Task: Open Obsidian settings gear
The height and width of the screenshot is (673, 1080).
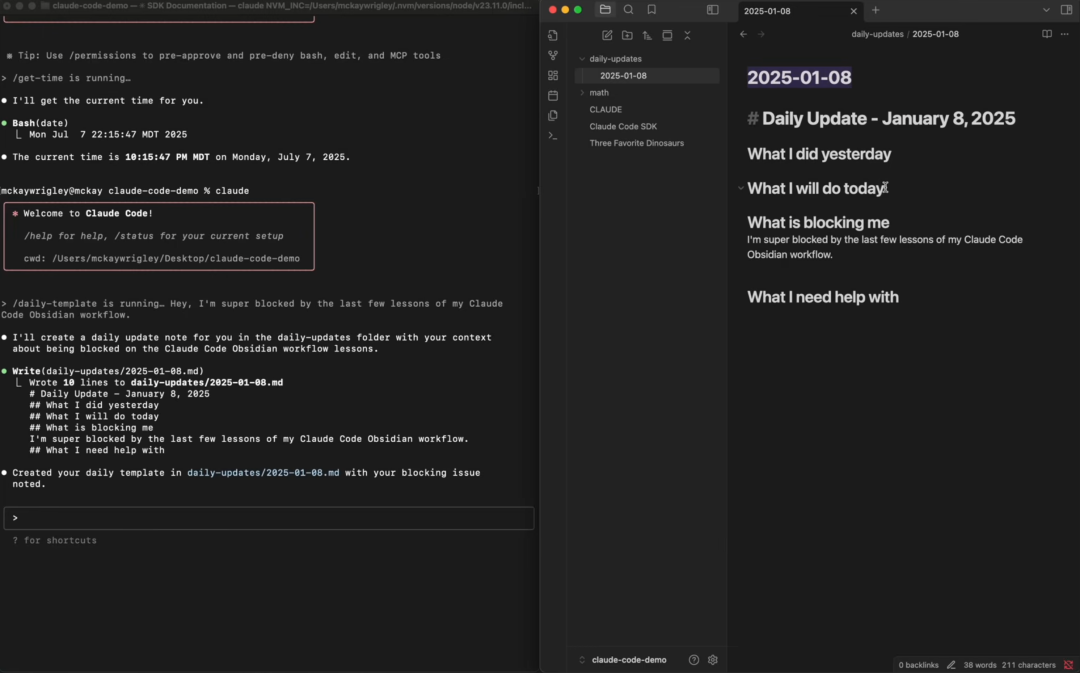Action: click(713, 660)
